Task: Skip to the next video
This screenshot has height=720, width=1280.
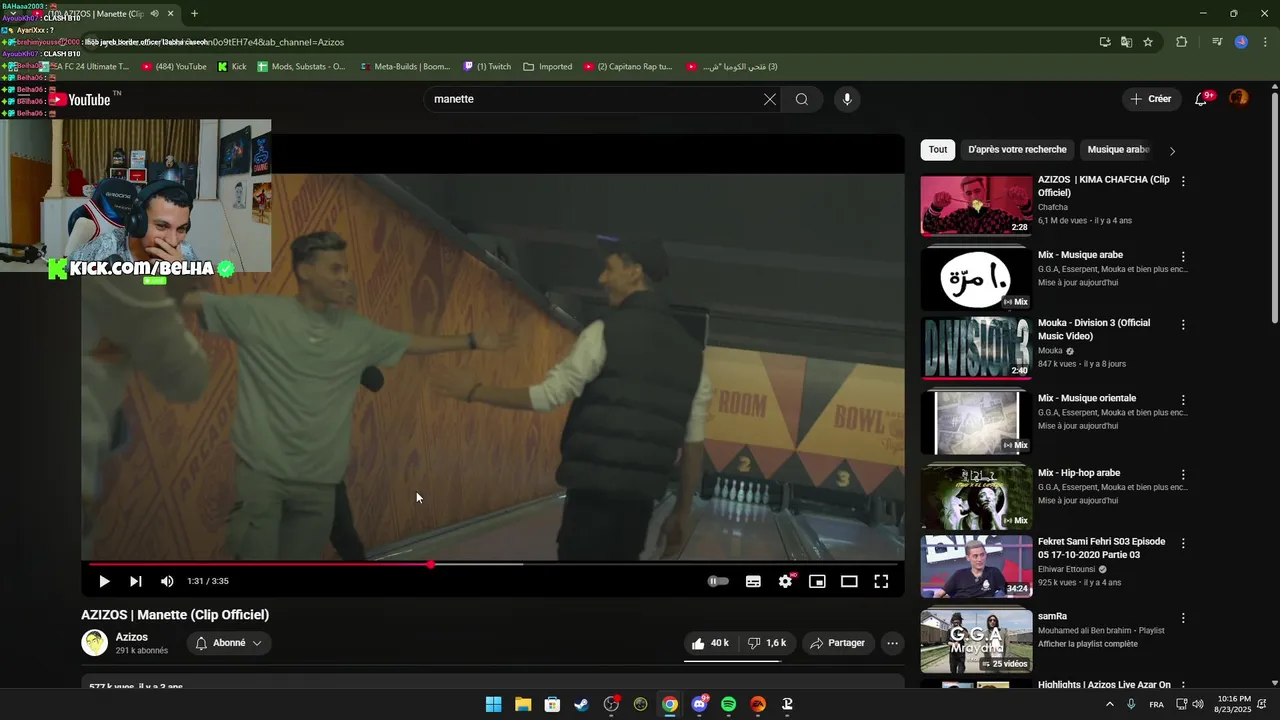Action: 136,581
